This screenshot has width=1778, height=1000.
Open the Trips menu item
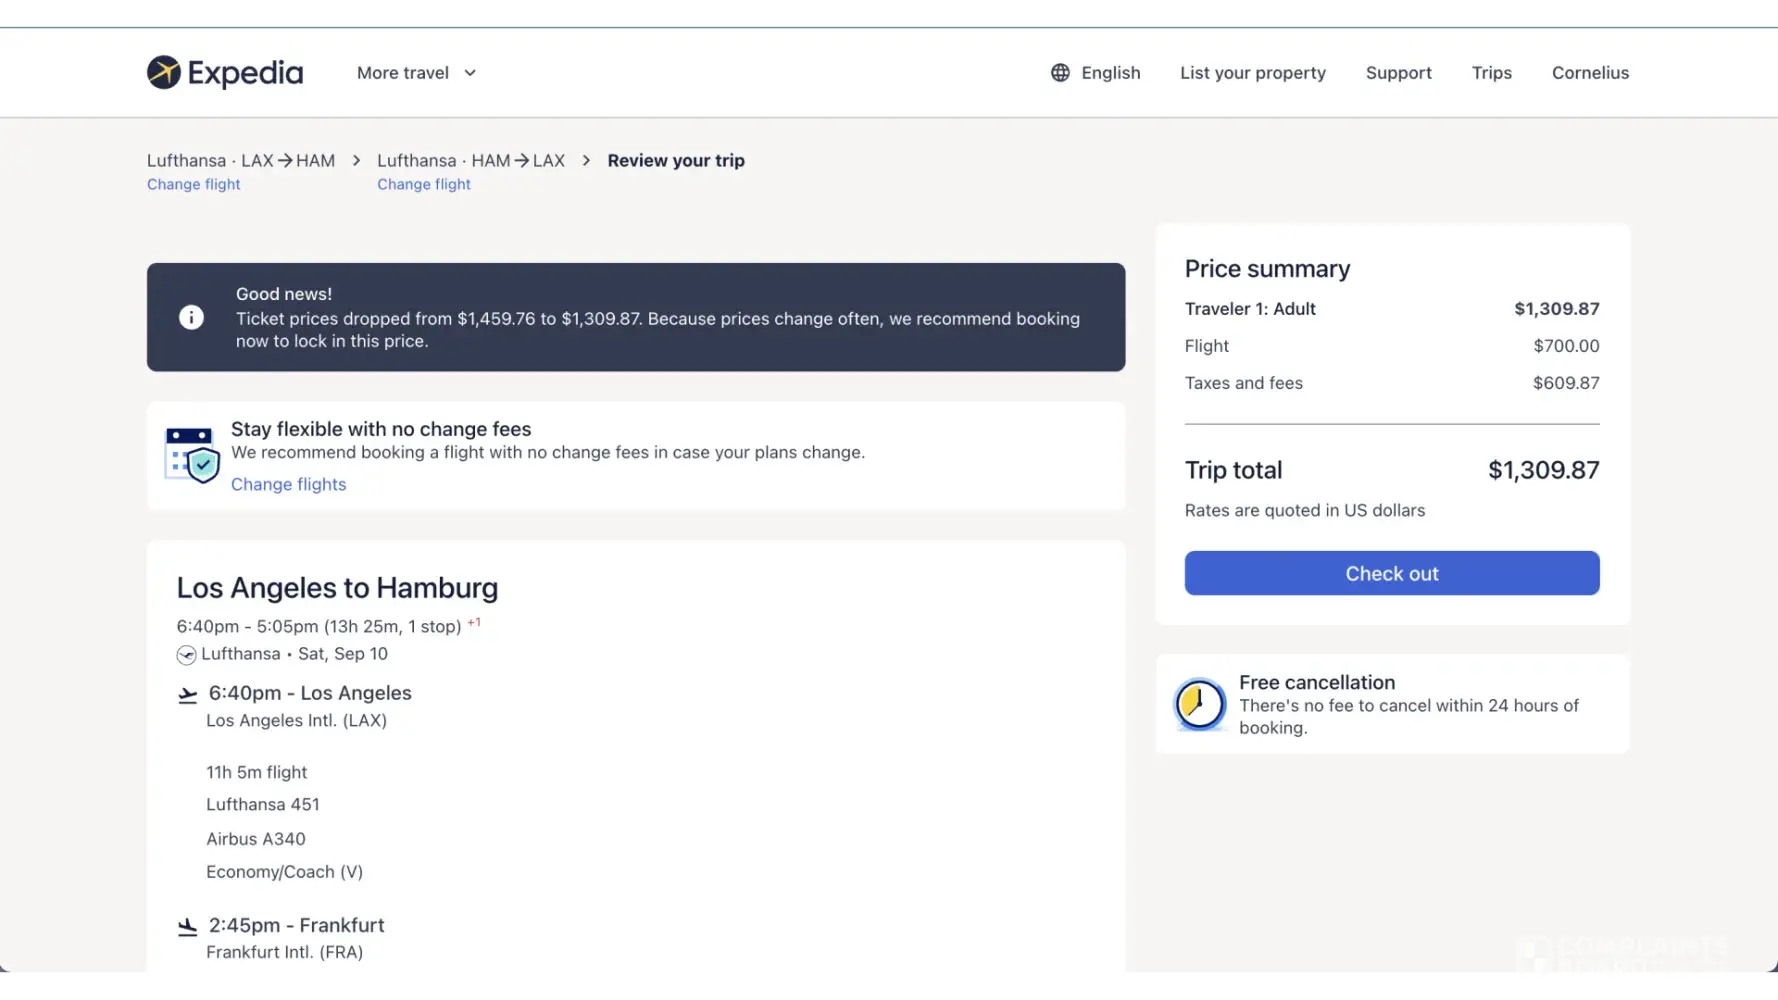[1491, 73]
